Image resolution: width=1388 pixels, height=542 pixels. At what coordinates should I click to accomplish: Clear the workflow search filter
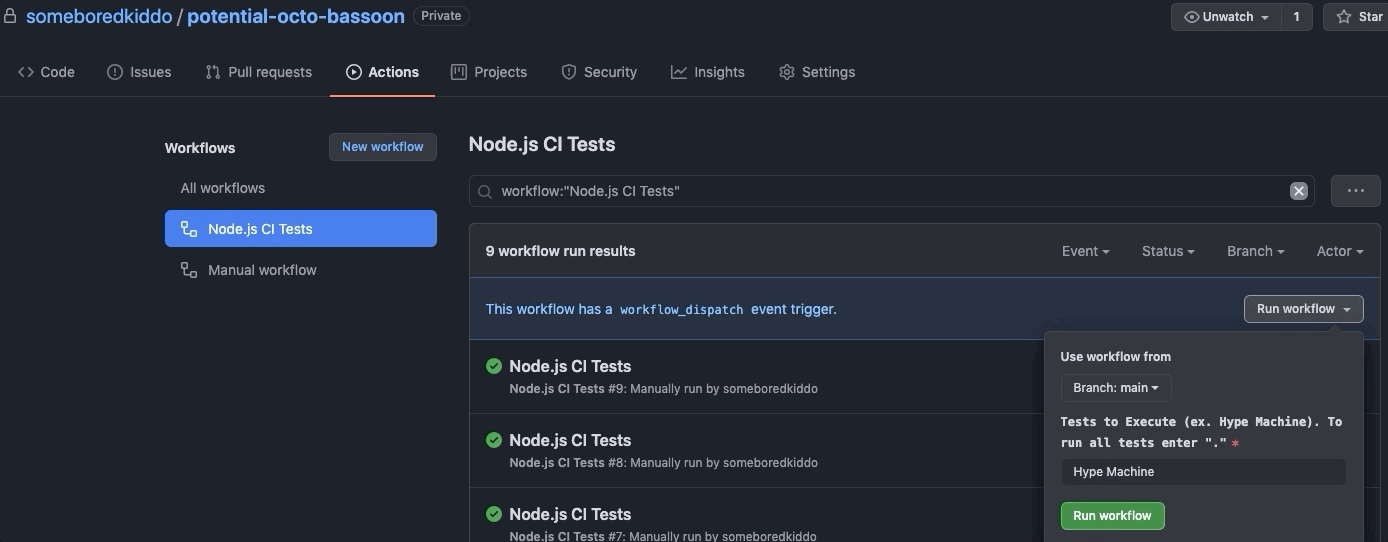[x=1298, y=191]
